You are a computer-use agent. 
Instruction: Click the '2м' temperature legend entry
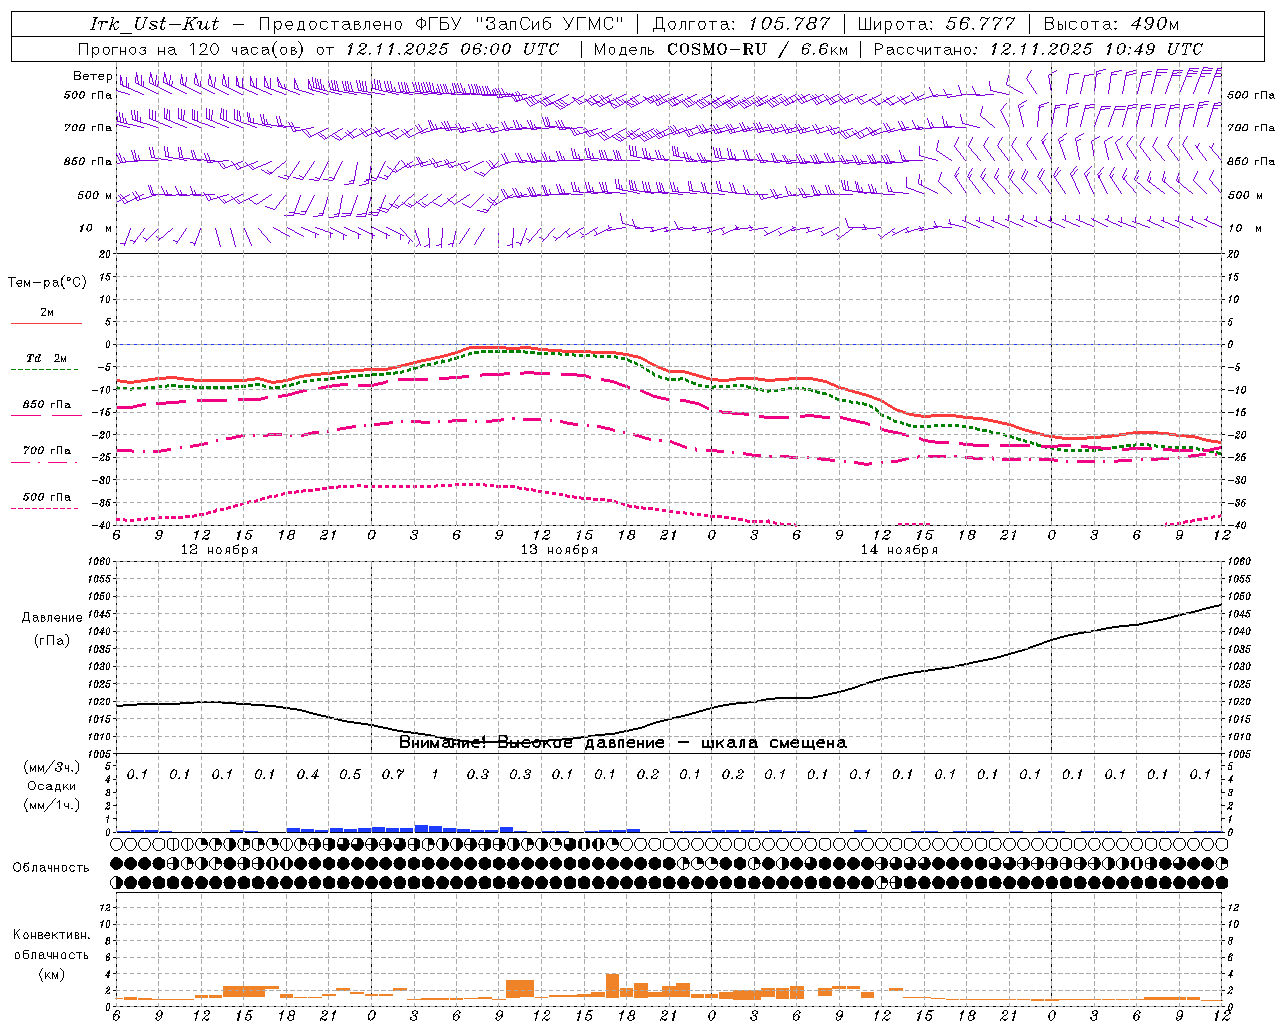[47, 313]
